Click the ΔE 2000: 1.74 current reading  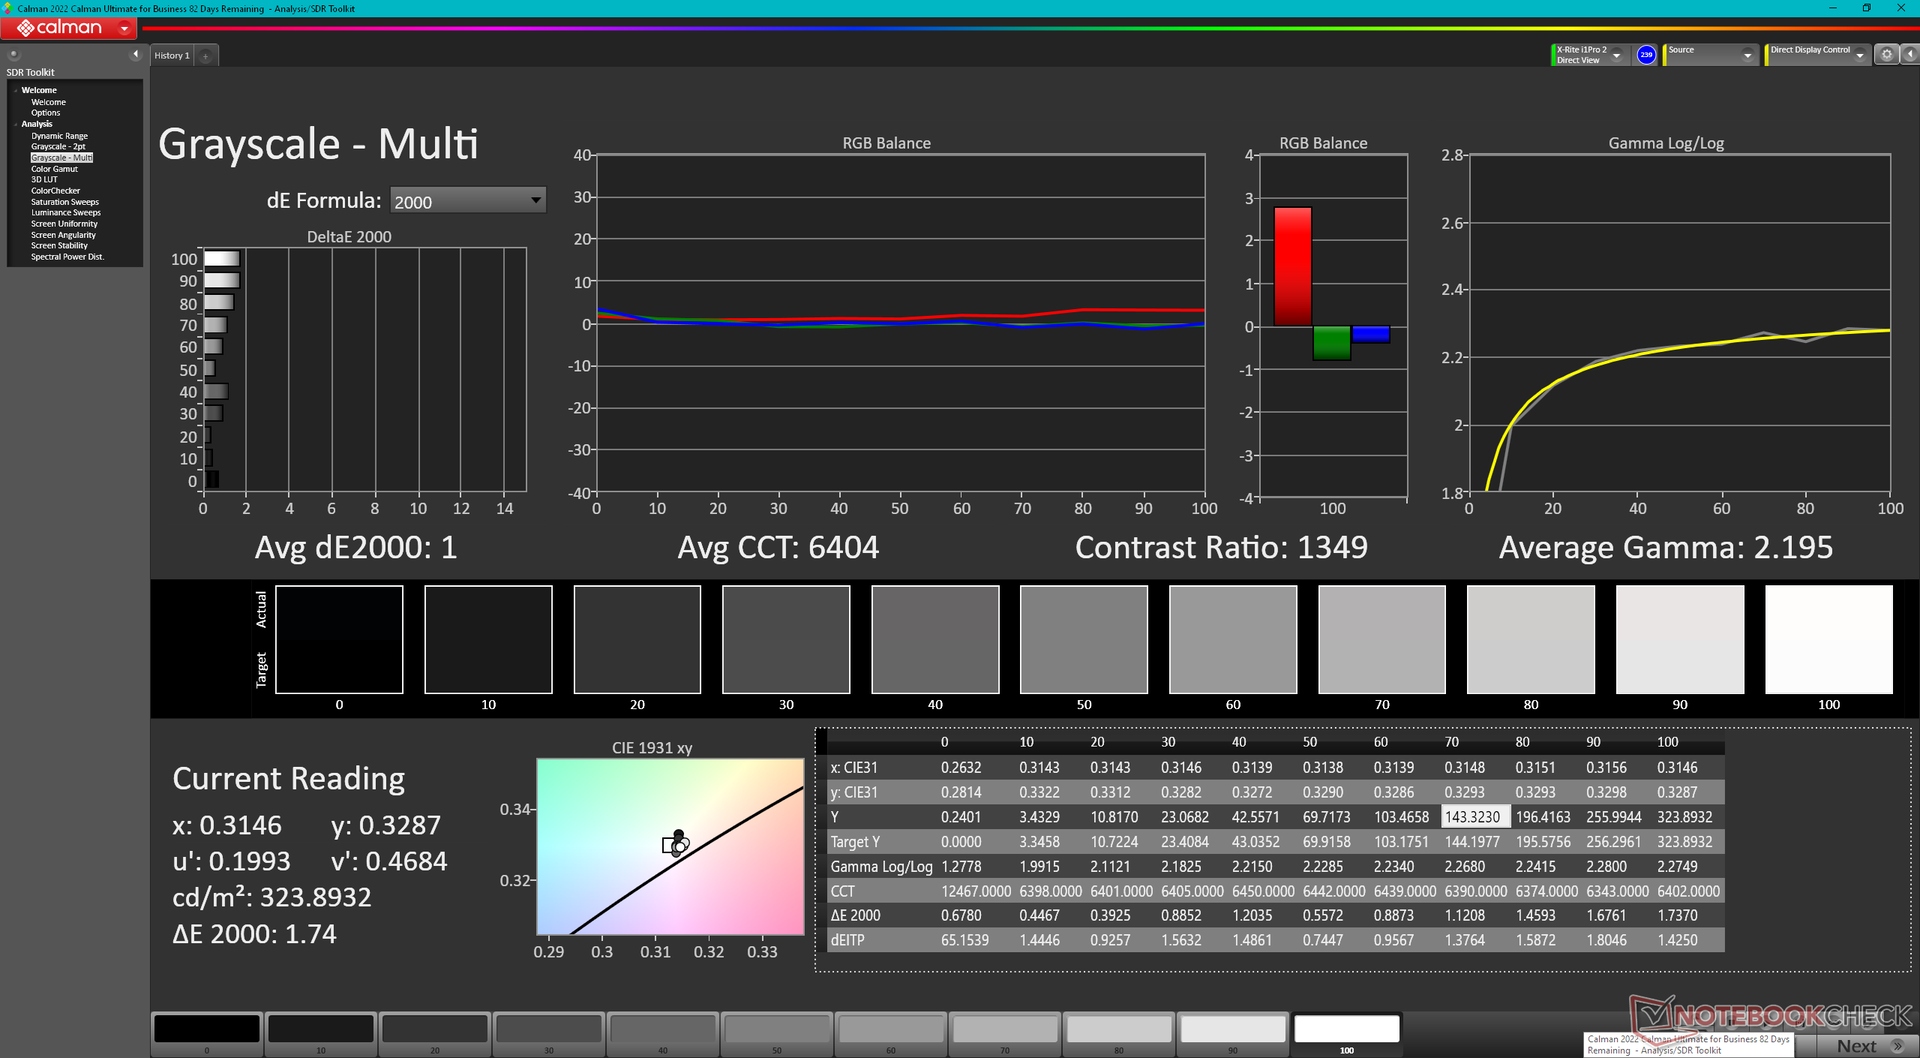(254, 934)
